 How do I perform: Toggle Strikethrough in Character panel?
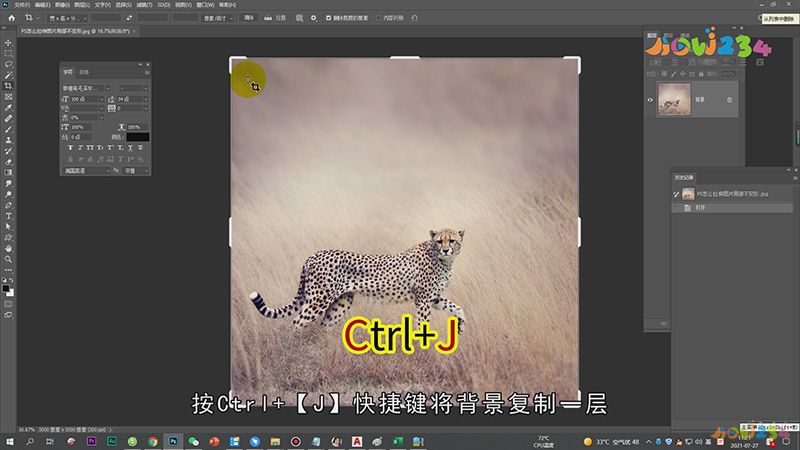(140, 147)
